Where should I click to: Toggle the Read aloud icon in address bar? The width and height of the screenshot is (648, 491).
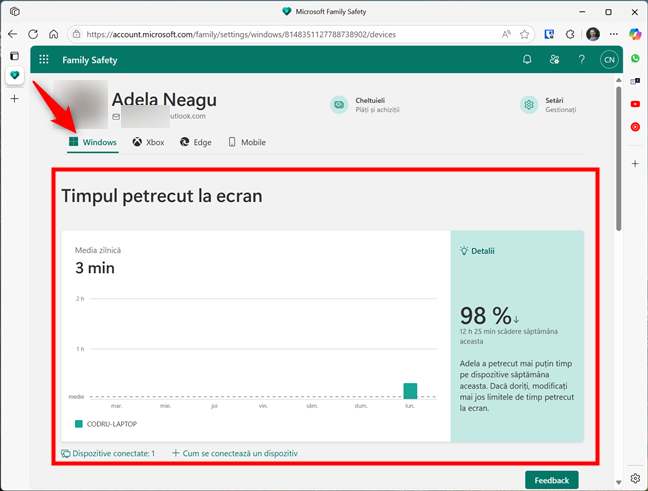[x=506, y=34]
